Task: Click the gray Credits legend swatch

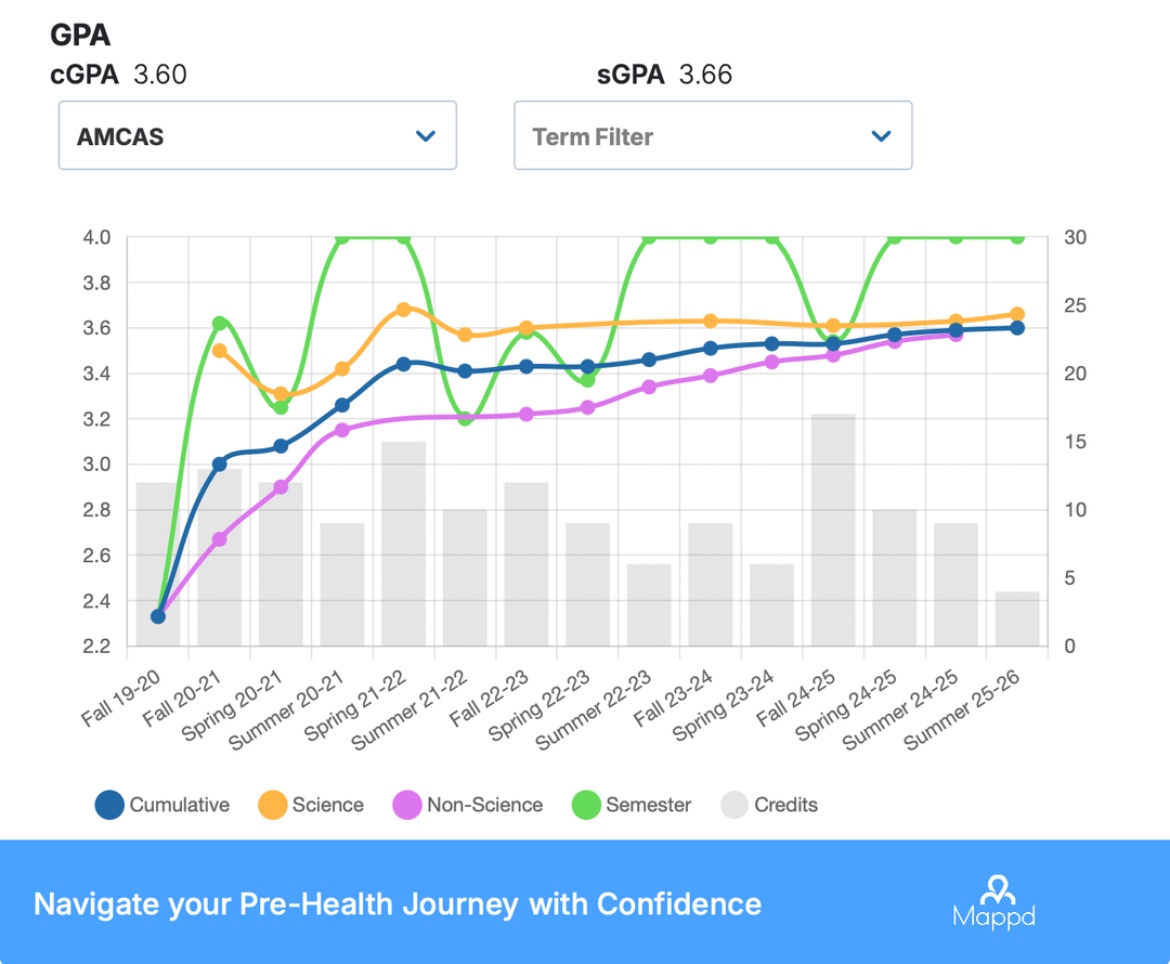Action: point(735,805)
